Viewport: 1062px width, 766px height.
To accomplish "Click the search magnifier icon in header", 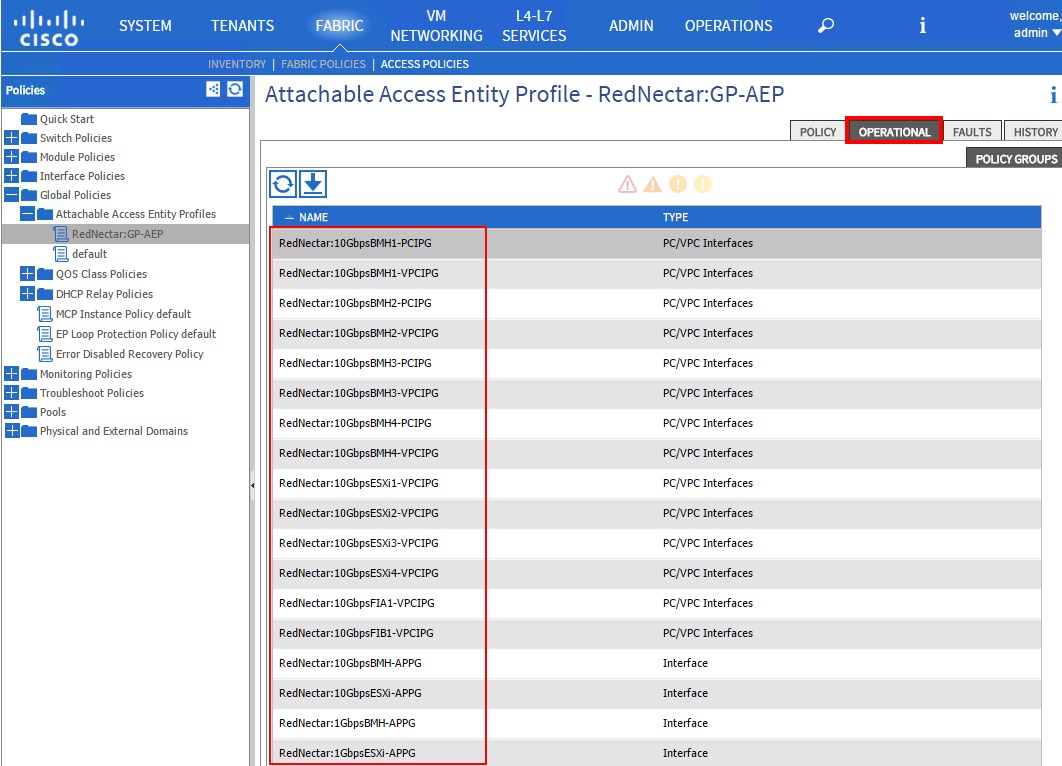I will [x=825, y=26].
